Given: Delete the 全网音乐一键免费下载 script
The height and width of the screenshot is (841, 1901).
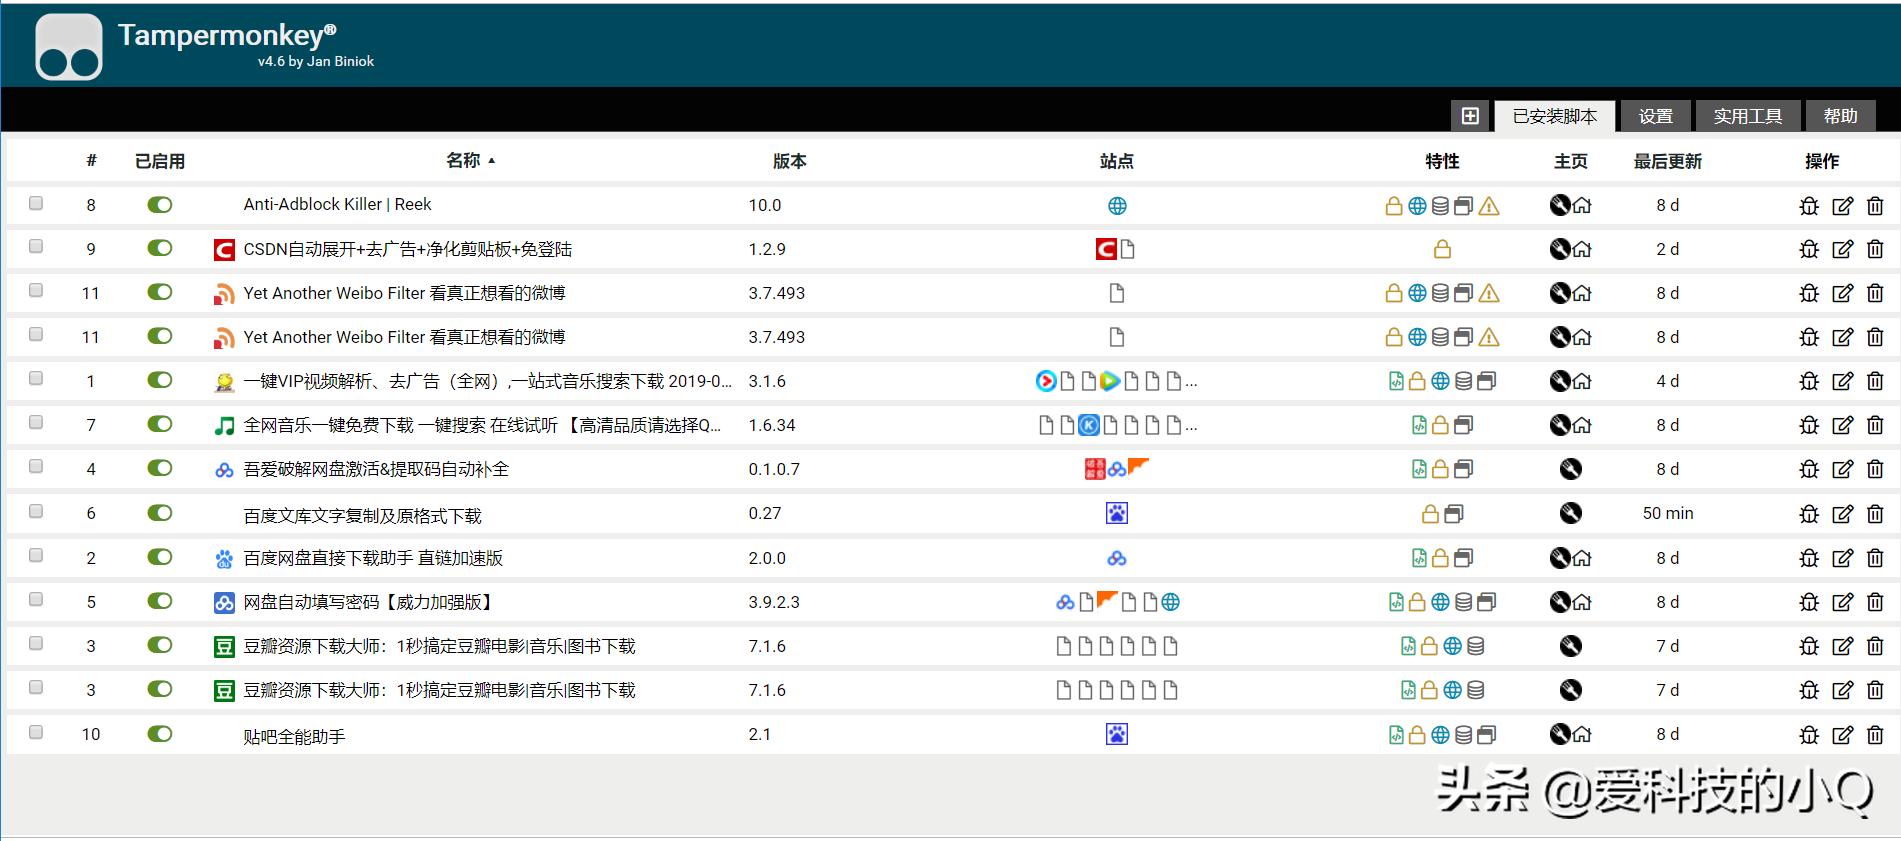Looking at the screenshot, I should point(1875,425).
